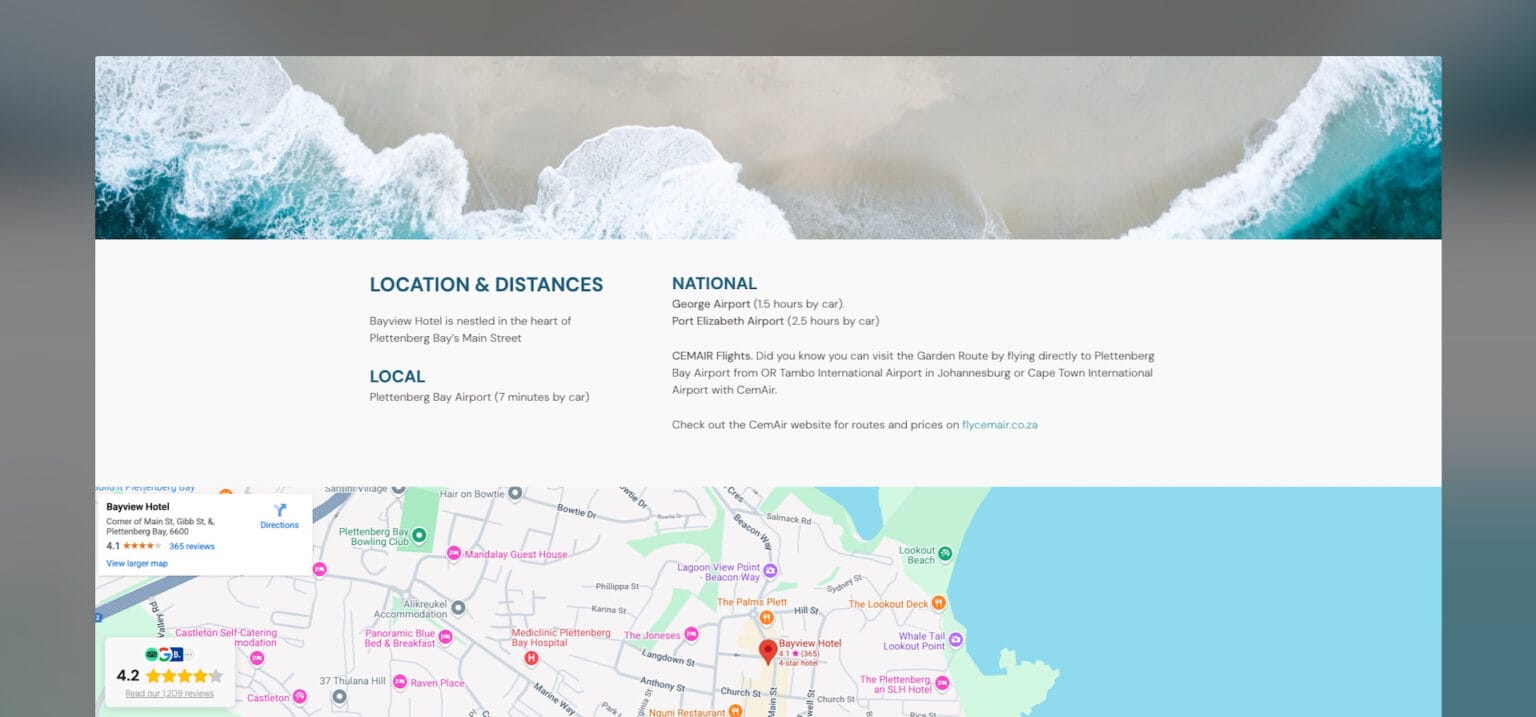Screen dimensions: 1536x717
Task: Click The Palms Plett restaurant marker
Action: coord(766,617)
